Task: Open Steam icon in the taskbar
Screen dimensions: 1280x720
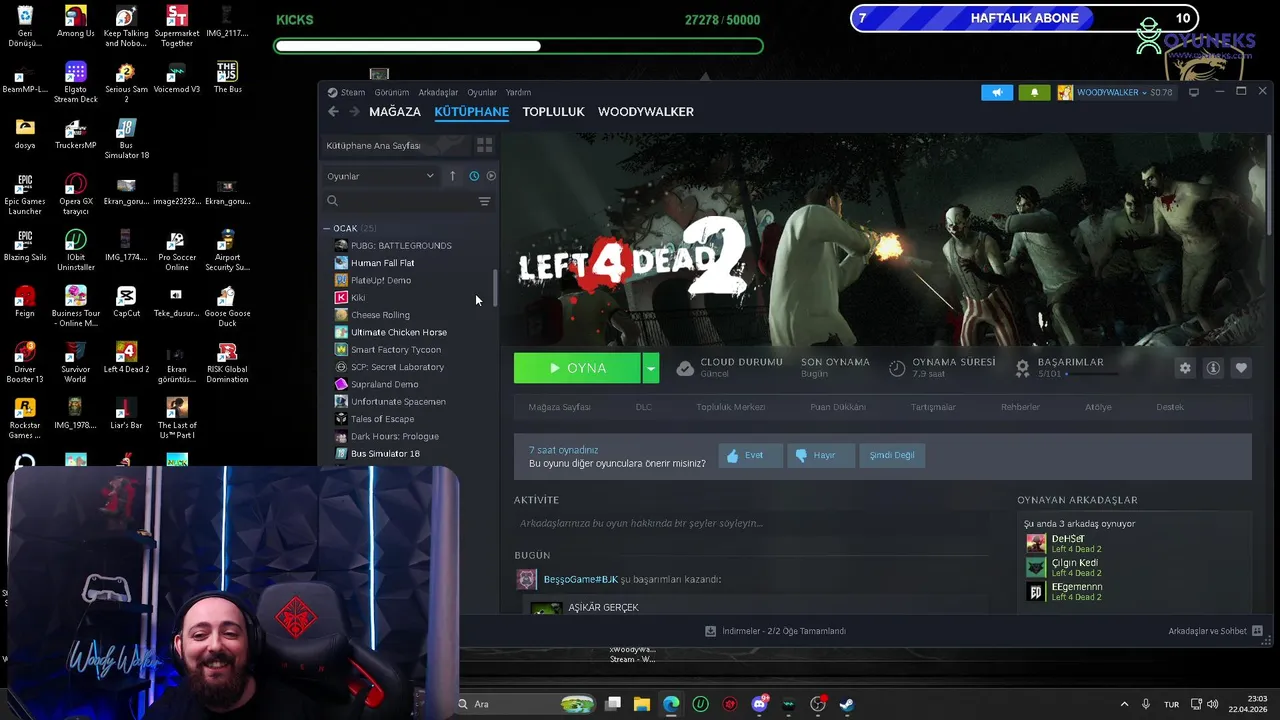Action: 847,704
